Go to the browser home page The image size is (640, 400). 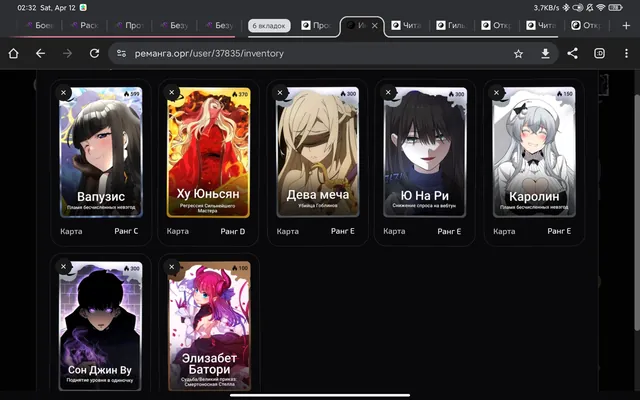[13, 53]
